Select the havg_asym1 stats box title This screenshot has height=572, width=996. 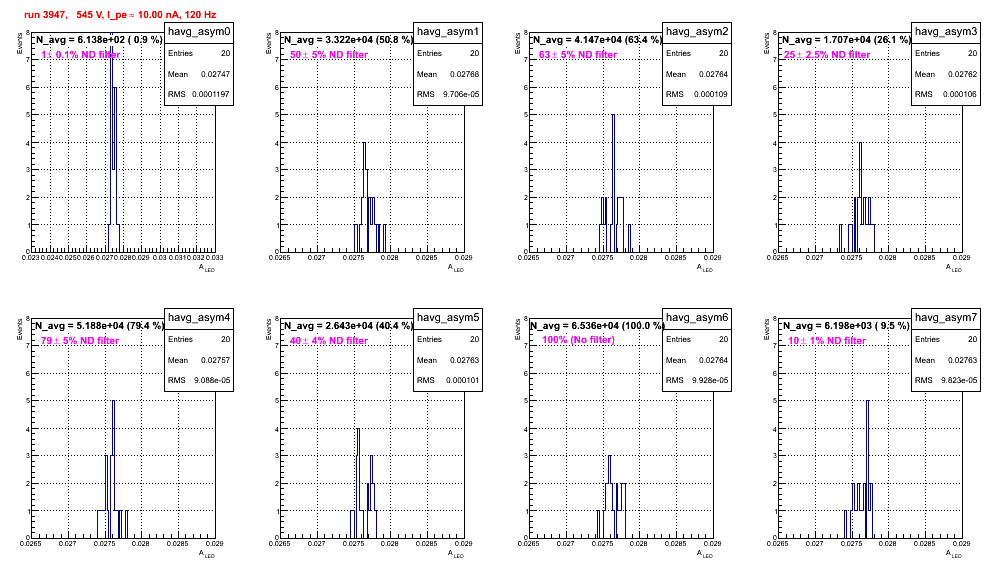(x=448, y=32)
